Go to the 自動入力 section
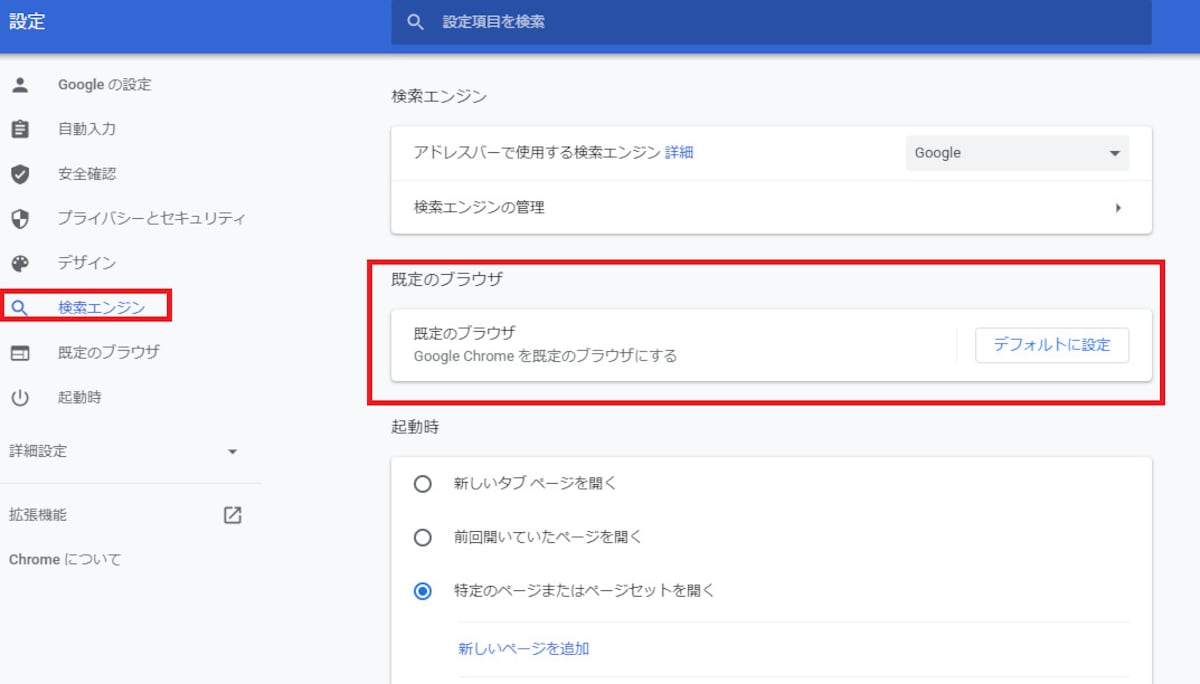Image resolution: width=1200 pixels, height=684 pixels. coord(87,129)
